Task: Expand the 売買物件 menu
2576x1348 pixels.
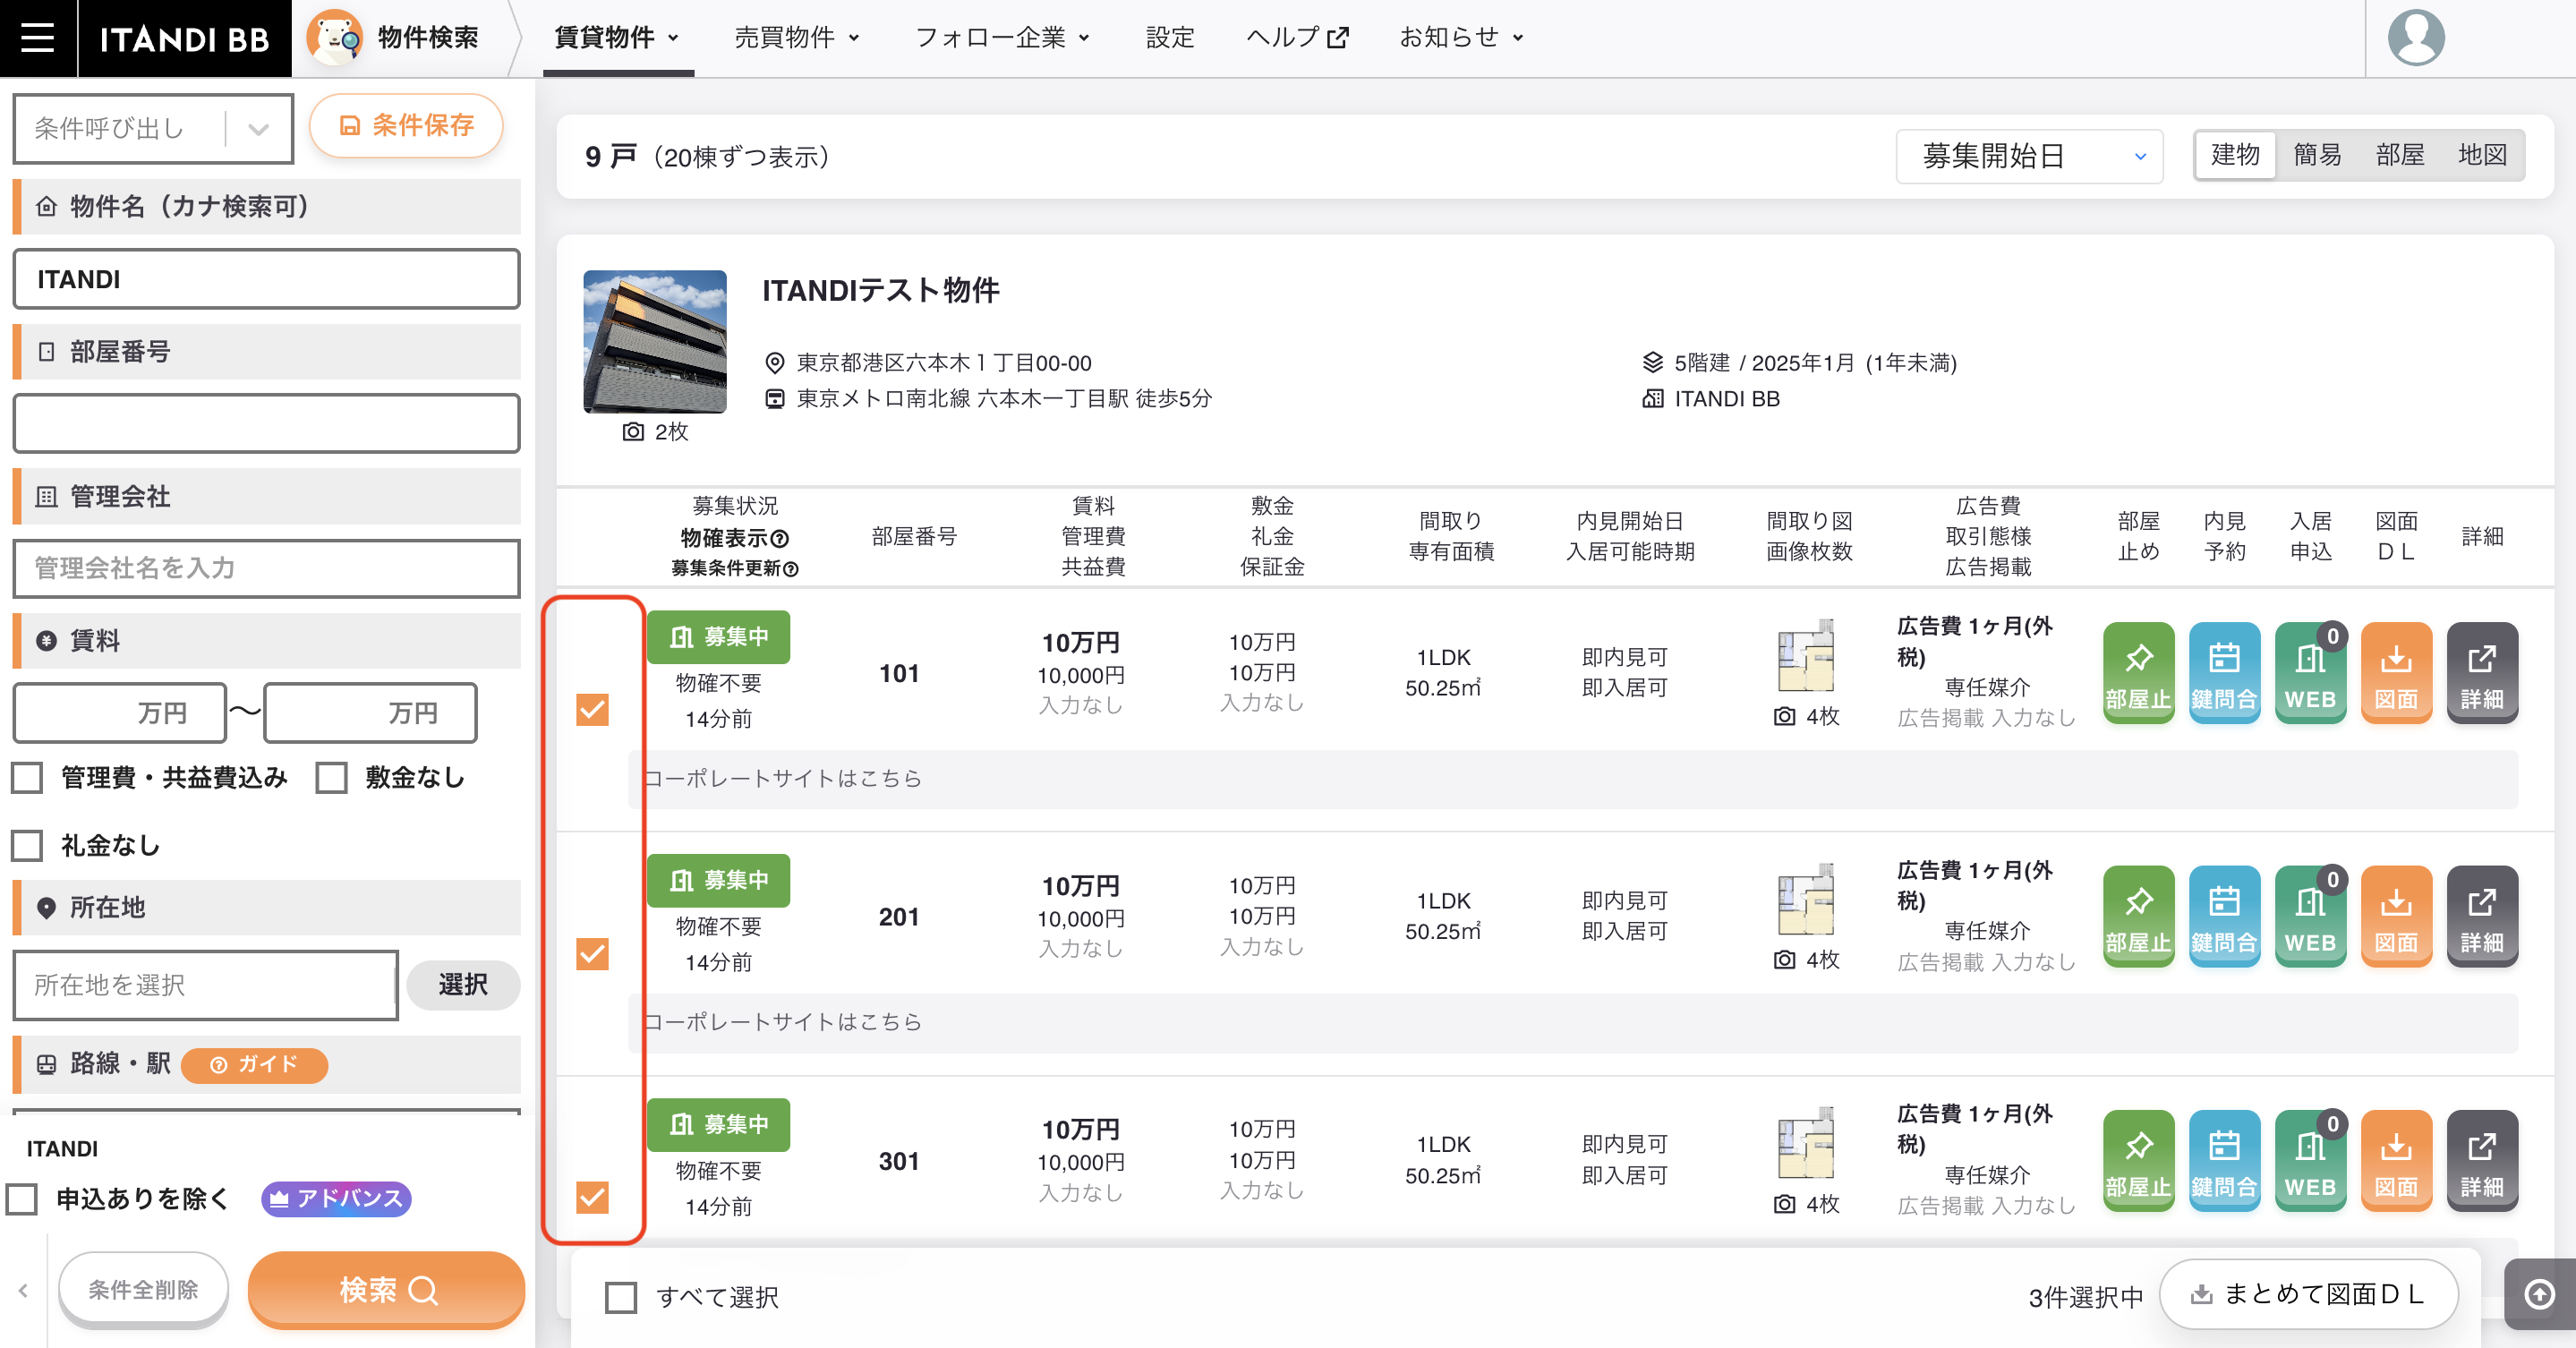Action: (x=797, y=38)
